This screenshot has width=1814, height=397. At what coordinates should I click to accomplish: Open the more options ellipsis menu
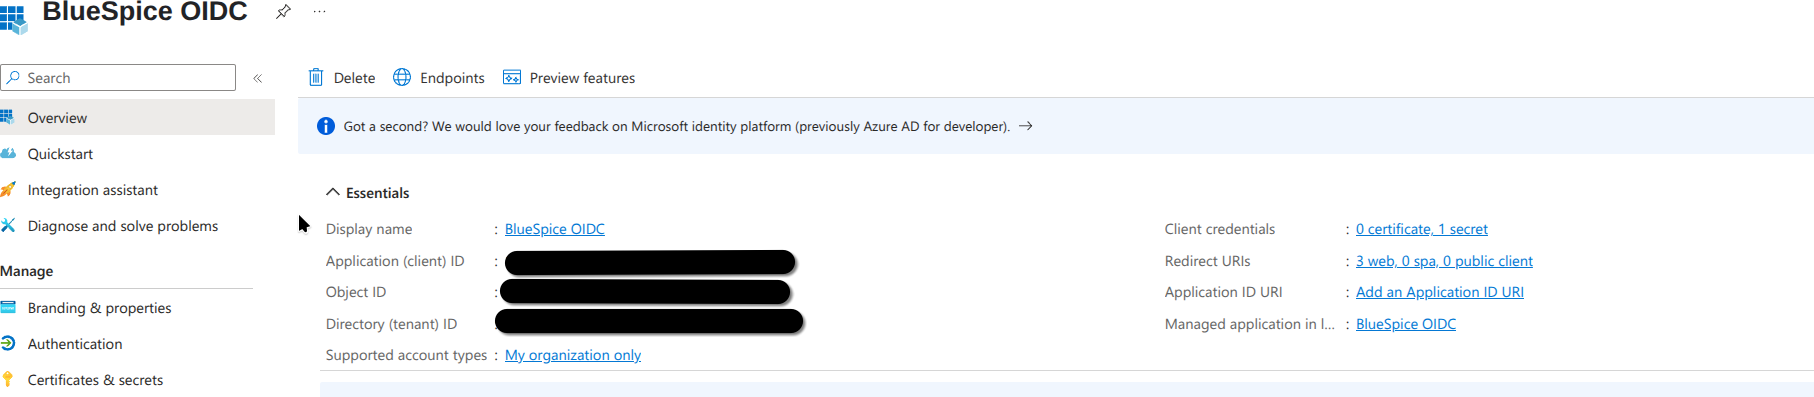pyautogui.click(x=319, y=12)
